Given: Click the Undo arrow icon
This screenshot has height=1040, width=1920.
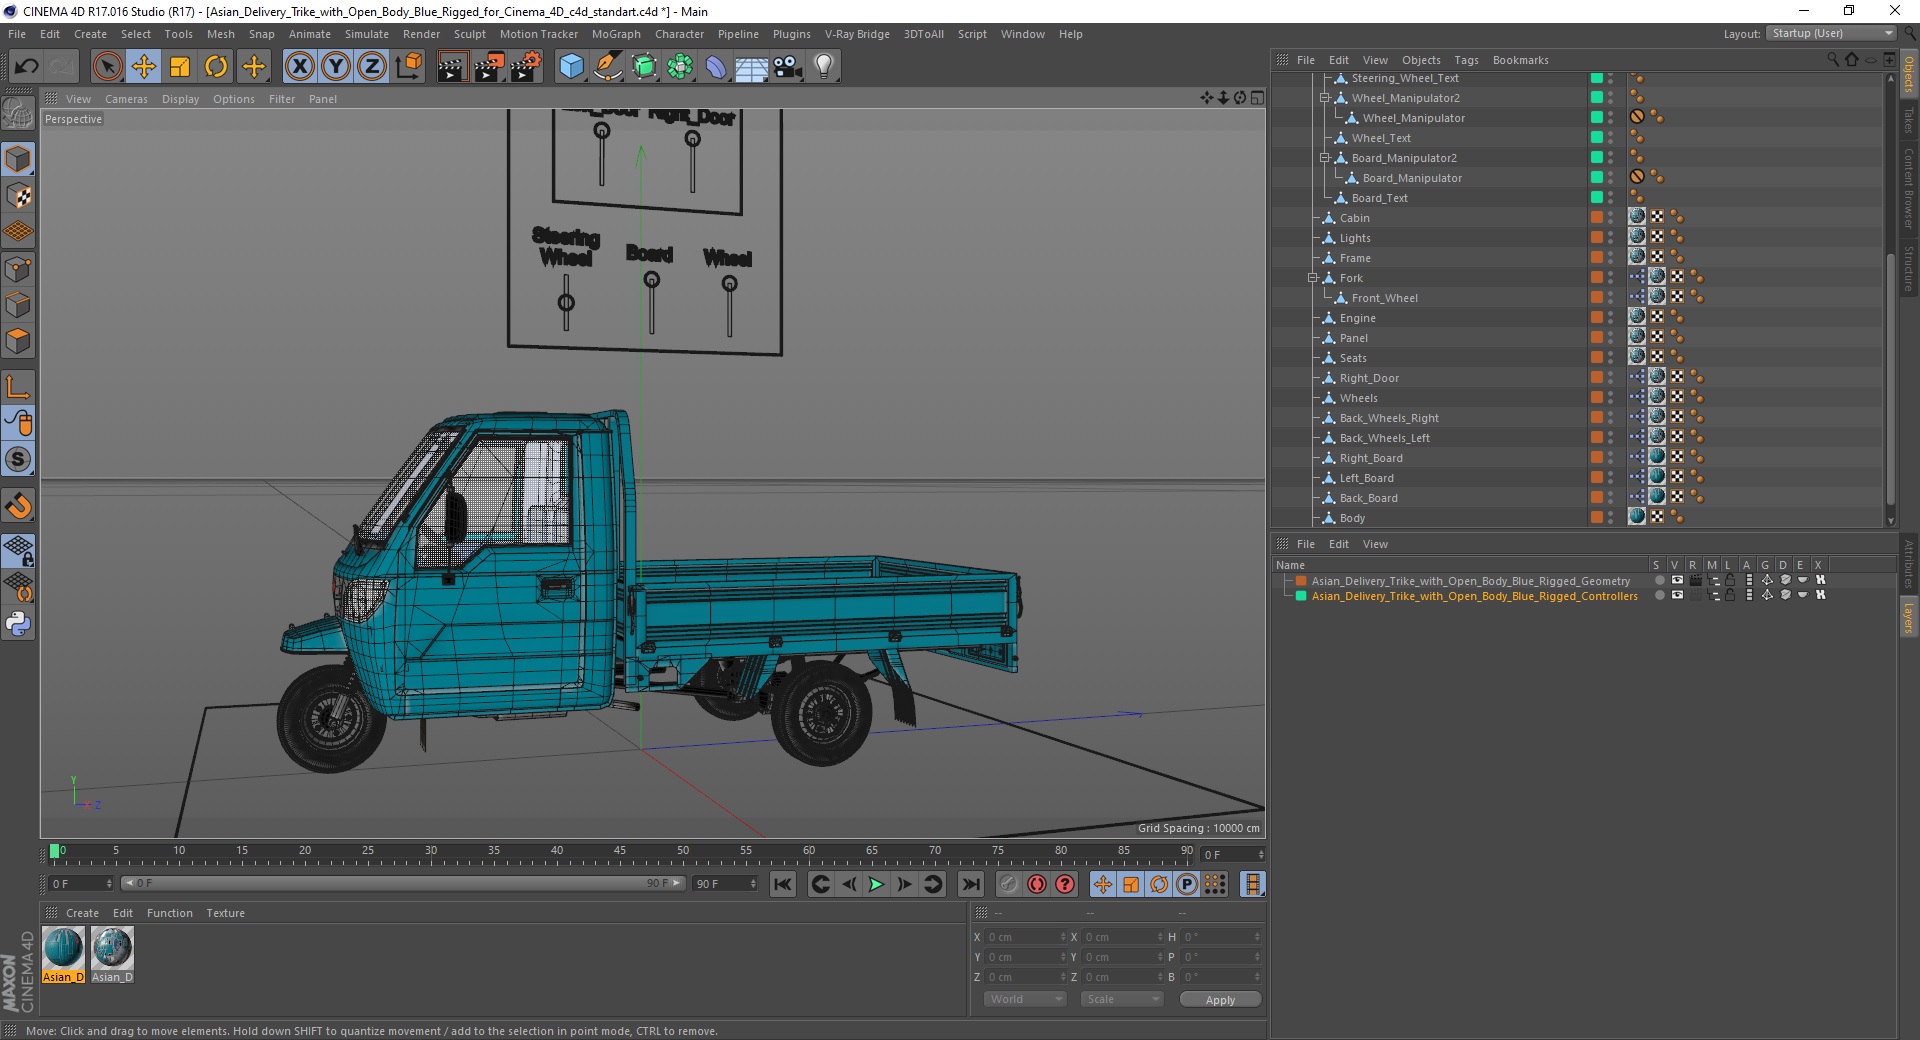Looking at the screenshot, I should pyautogui.click(x=26, y=67).
